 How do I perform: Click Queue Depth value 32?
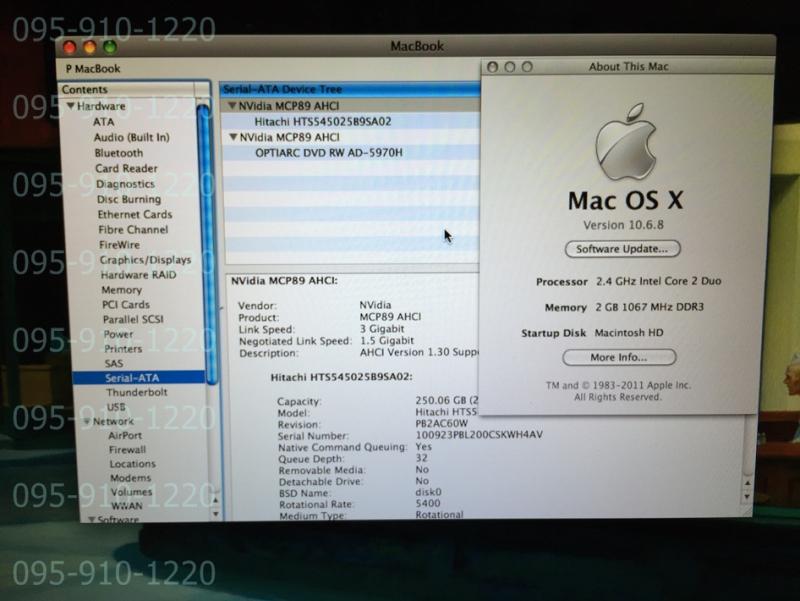click(421, 458)
